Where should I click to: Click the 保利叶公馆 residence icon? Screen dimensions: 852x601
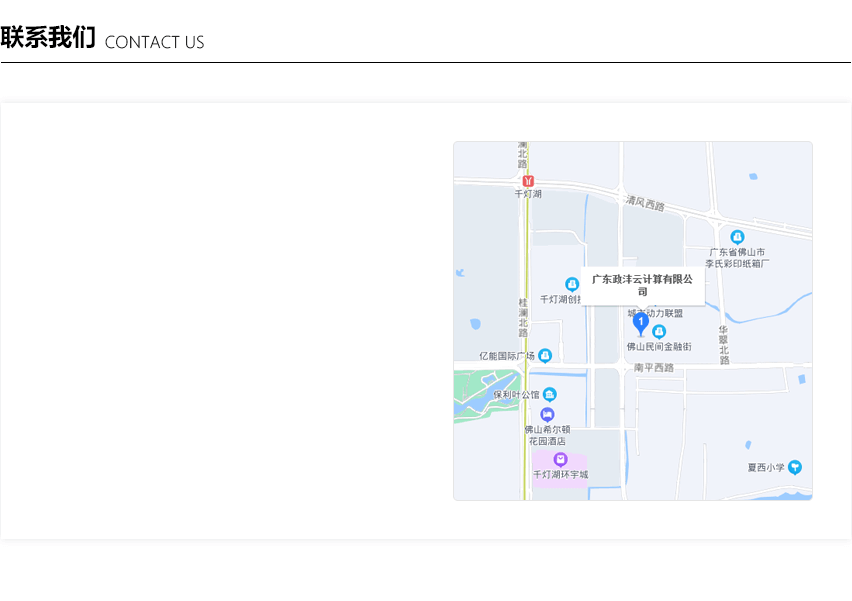click(550, 395)
